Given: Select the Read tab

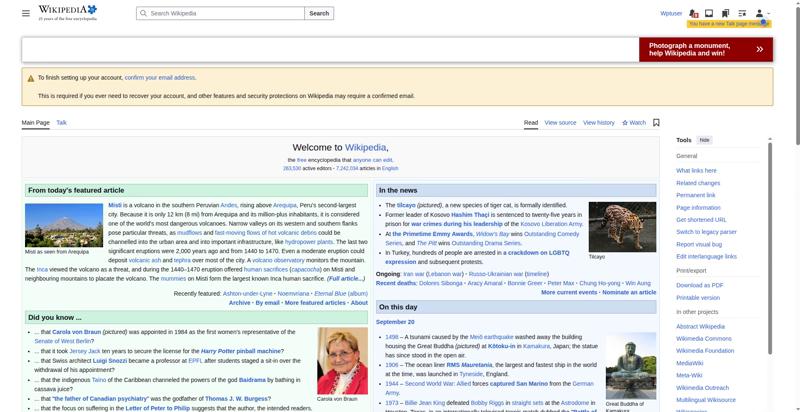Looking at the screenshot, I should [x=531, y=122].
